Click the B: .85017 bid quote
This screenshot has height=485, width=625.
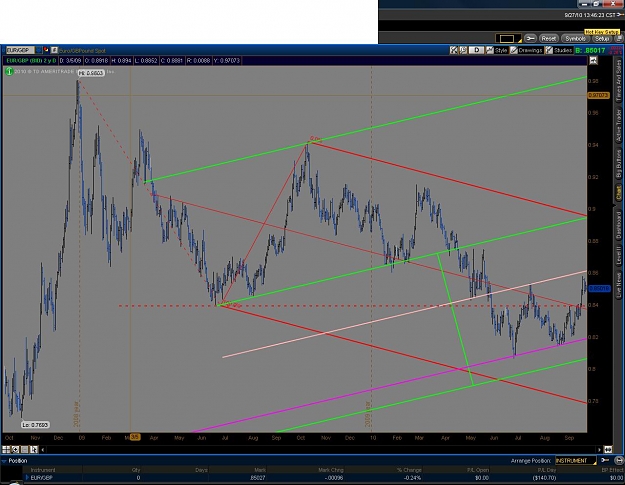pos(590,51)
